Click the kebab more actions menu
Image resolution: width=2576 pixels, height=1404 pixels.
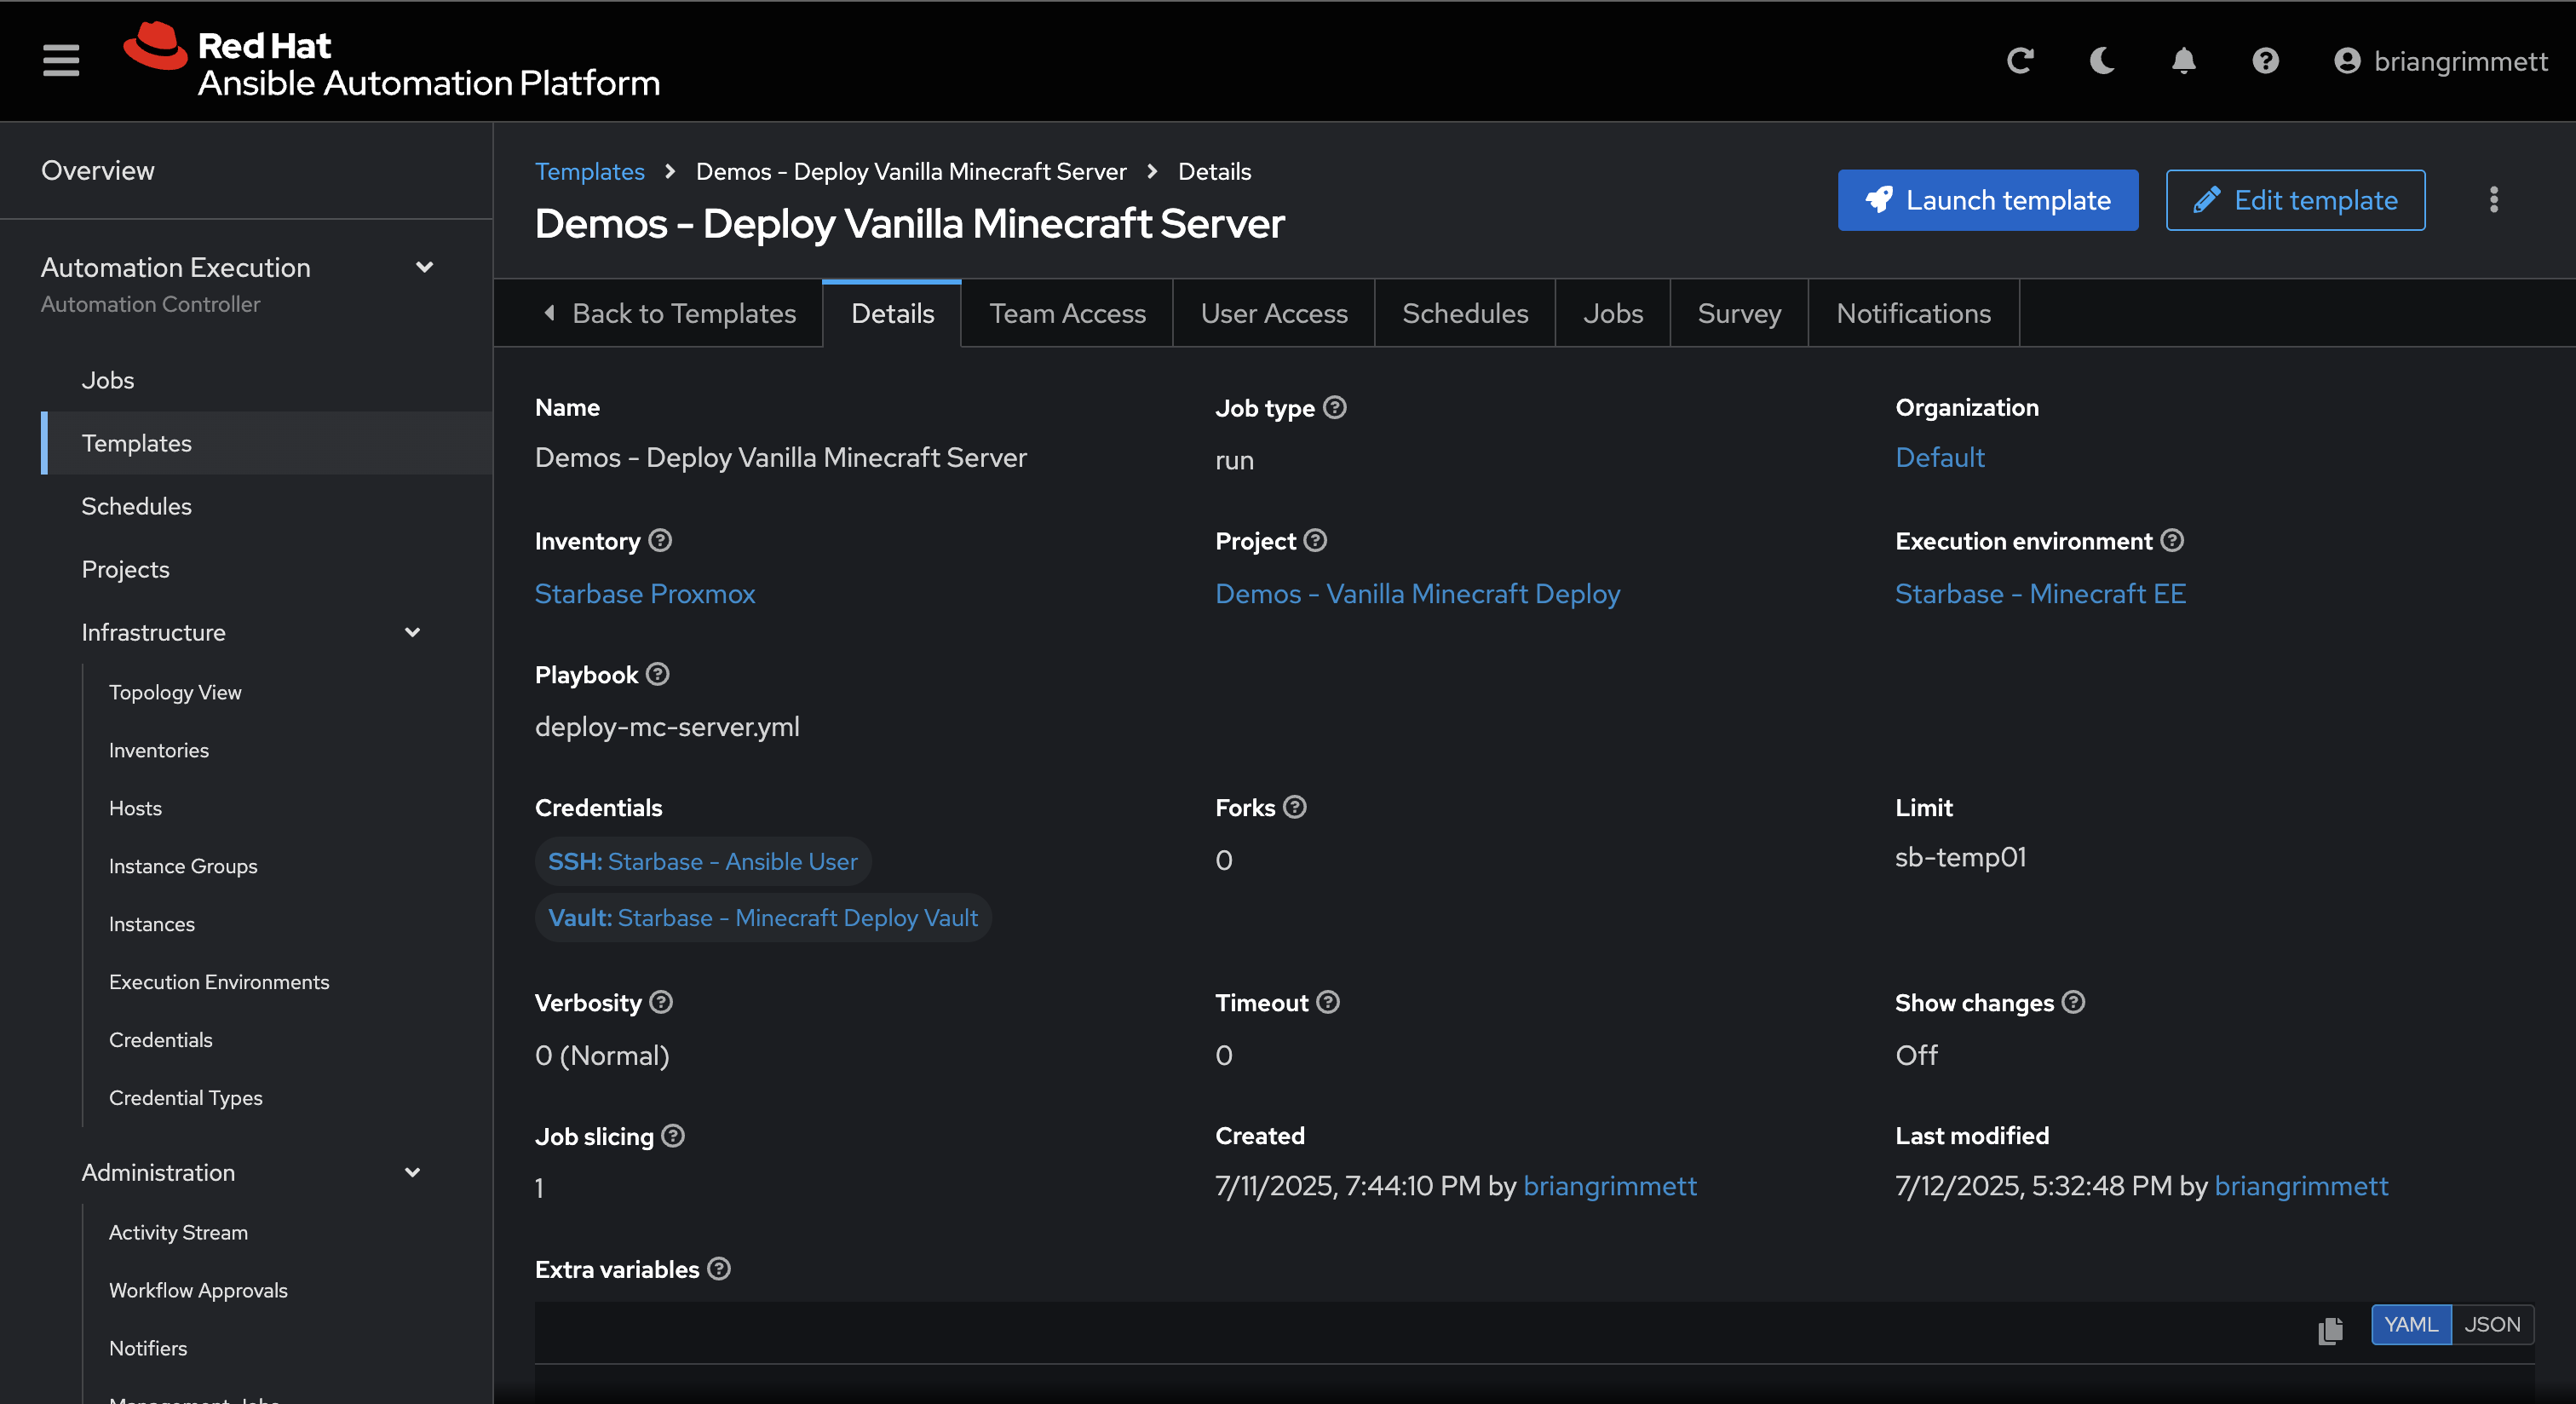pos(2493,200)
